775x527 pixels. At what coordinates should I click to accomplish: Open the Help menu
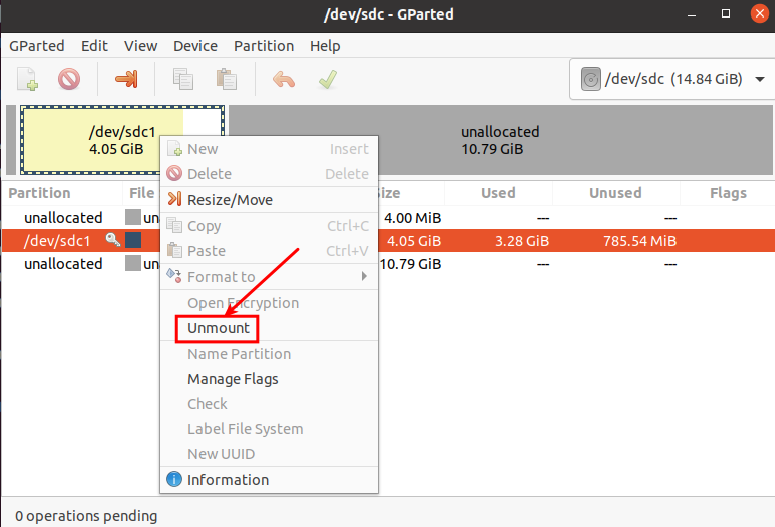coord(325,46)
